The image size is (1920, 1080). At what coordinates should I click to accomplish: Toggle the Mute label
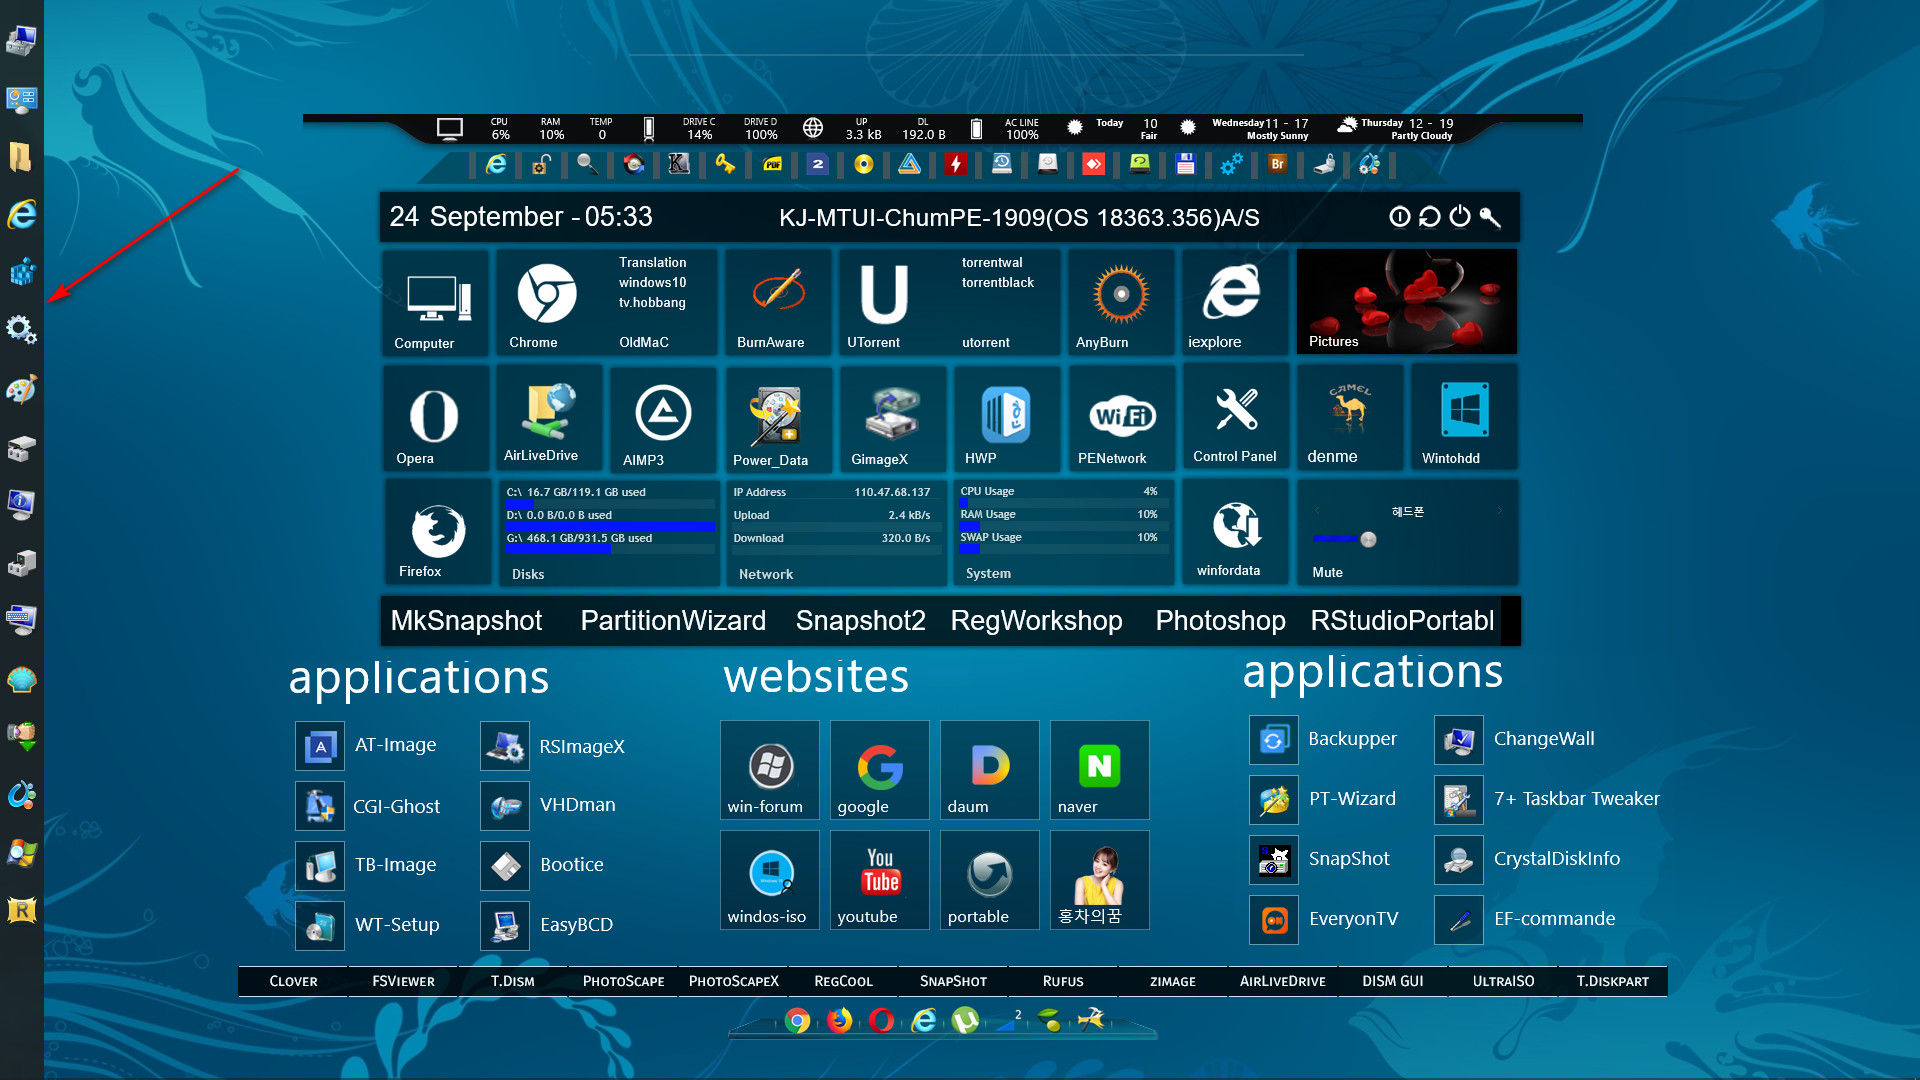tap(1327, 572)
